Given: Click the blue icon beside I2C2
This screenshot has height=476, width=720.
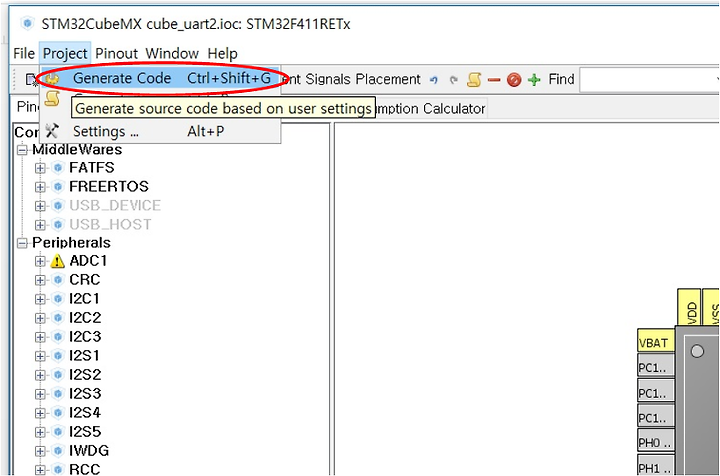Looking at the screenshot, I should (x=57, y=318).
